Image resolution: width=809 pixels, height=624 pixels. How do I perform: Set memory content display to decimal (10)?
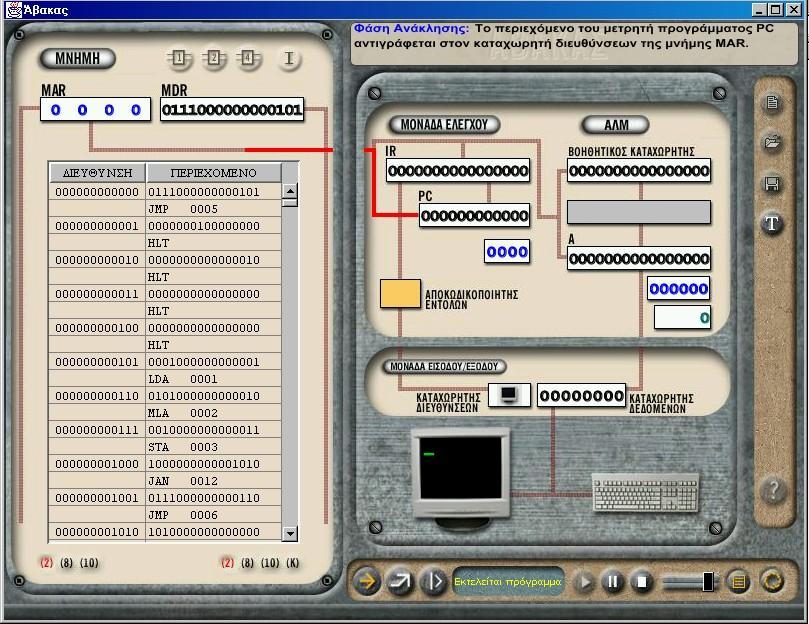point(270,563)
